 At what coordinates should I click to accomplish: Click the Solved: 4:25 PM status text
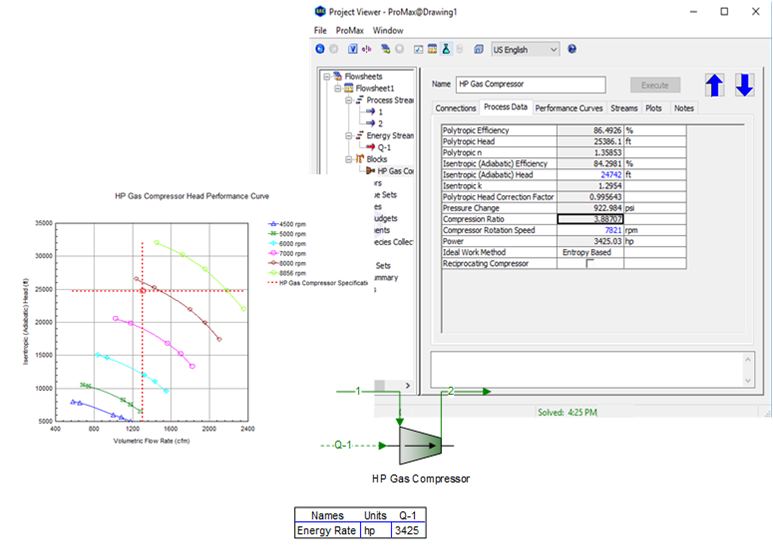567,412
